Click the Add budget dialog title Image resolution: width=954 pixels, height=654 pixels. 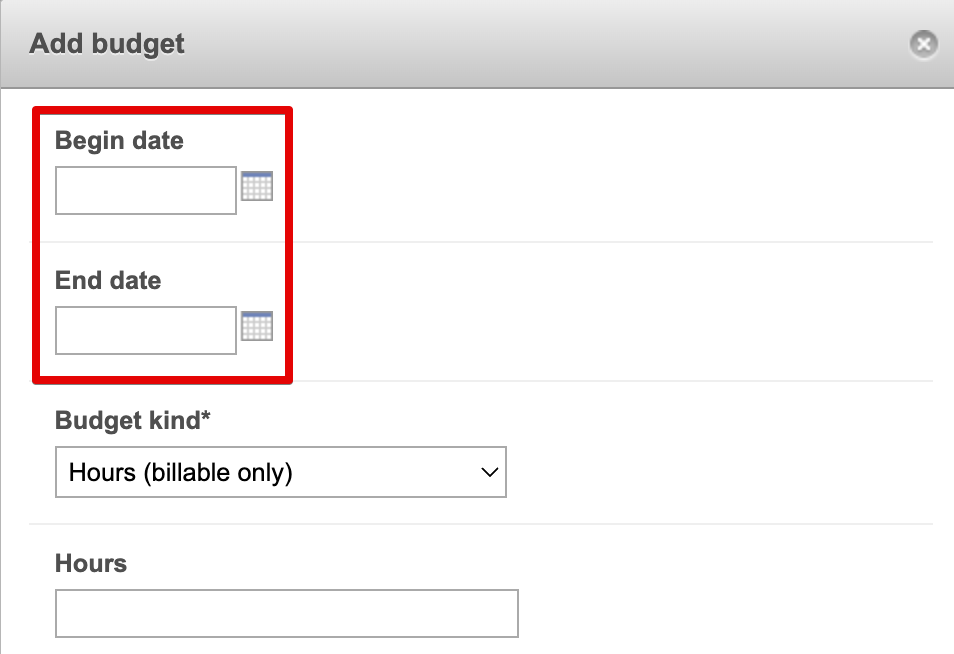pos(107,44)
